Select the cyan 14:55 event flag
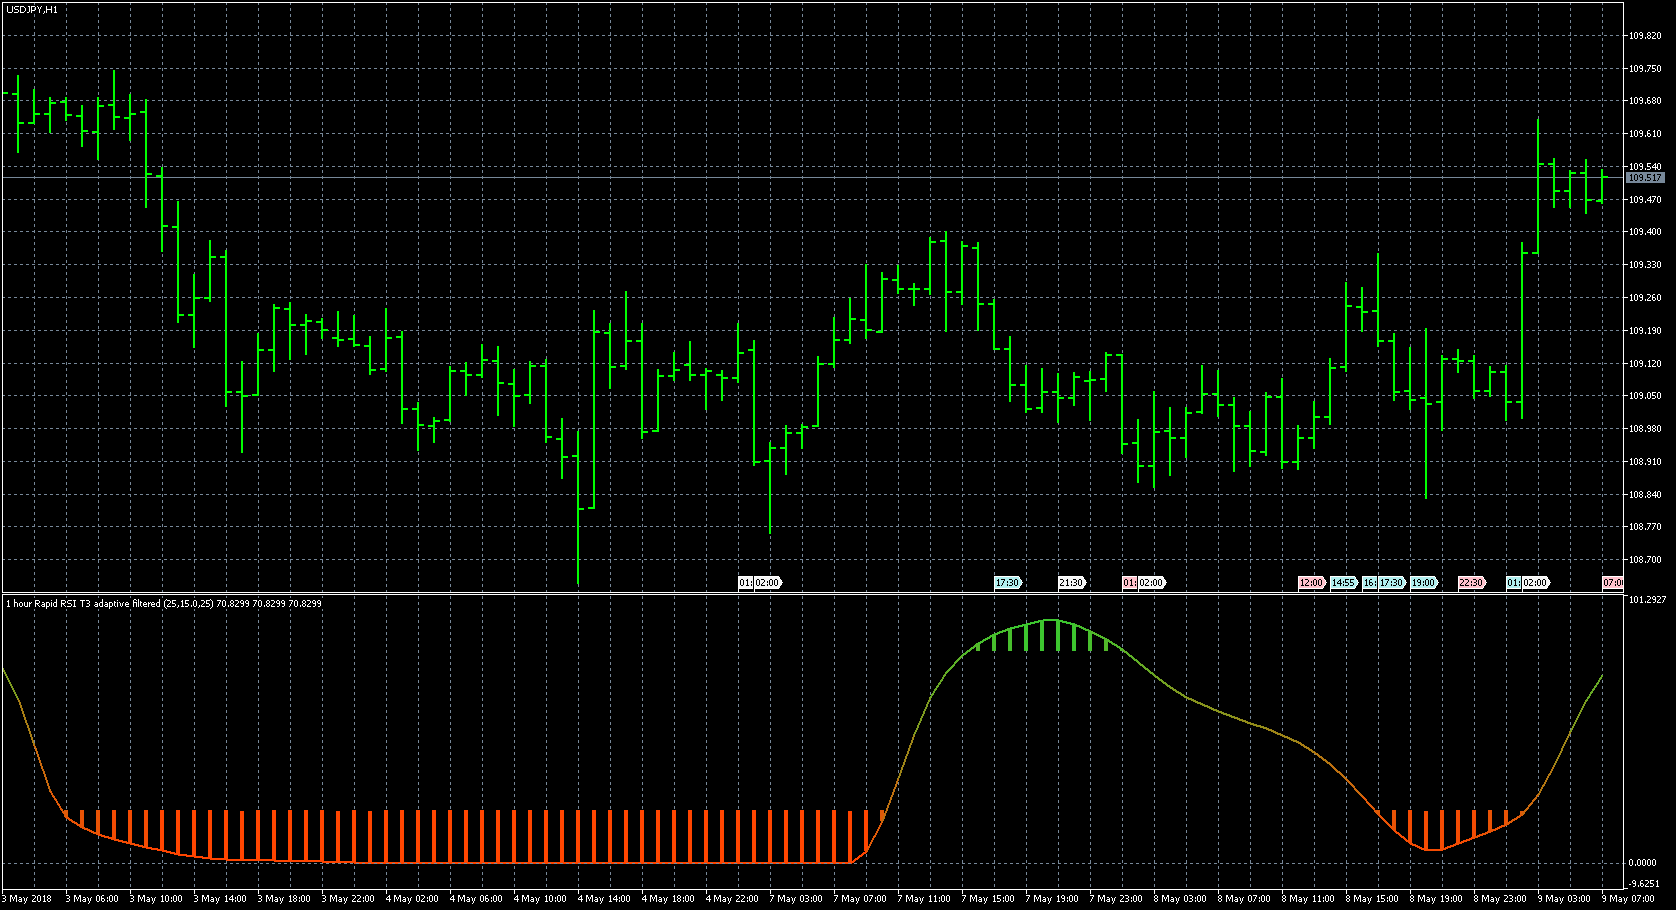The image size is (1676, 910). (1343, 583)
